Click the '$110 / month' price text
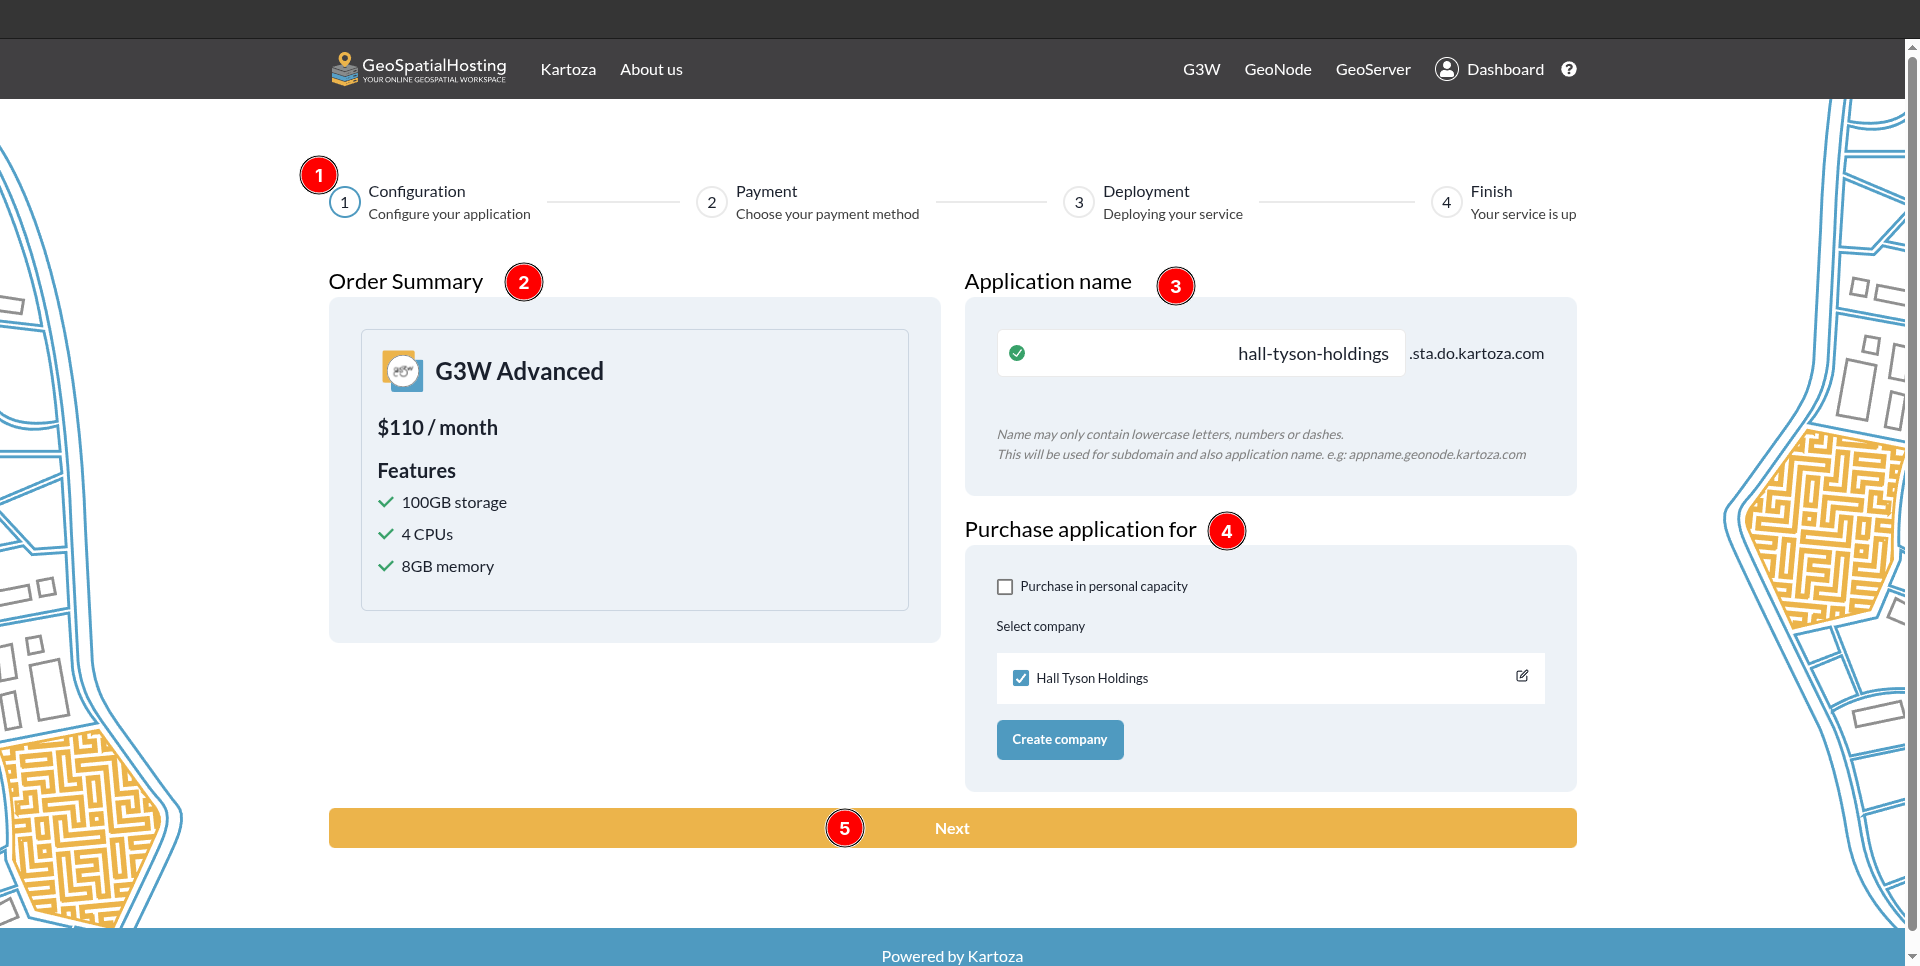1920x966 pixels. click(x=437, y=428)
